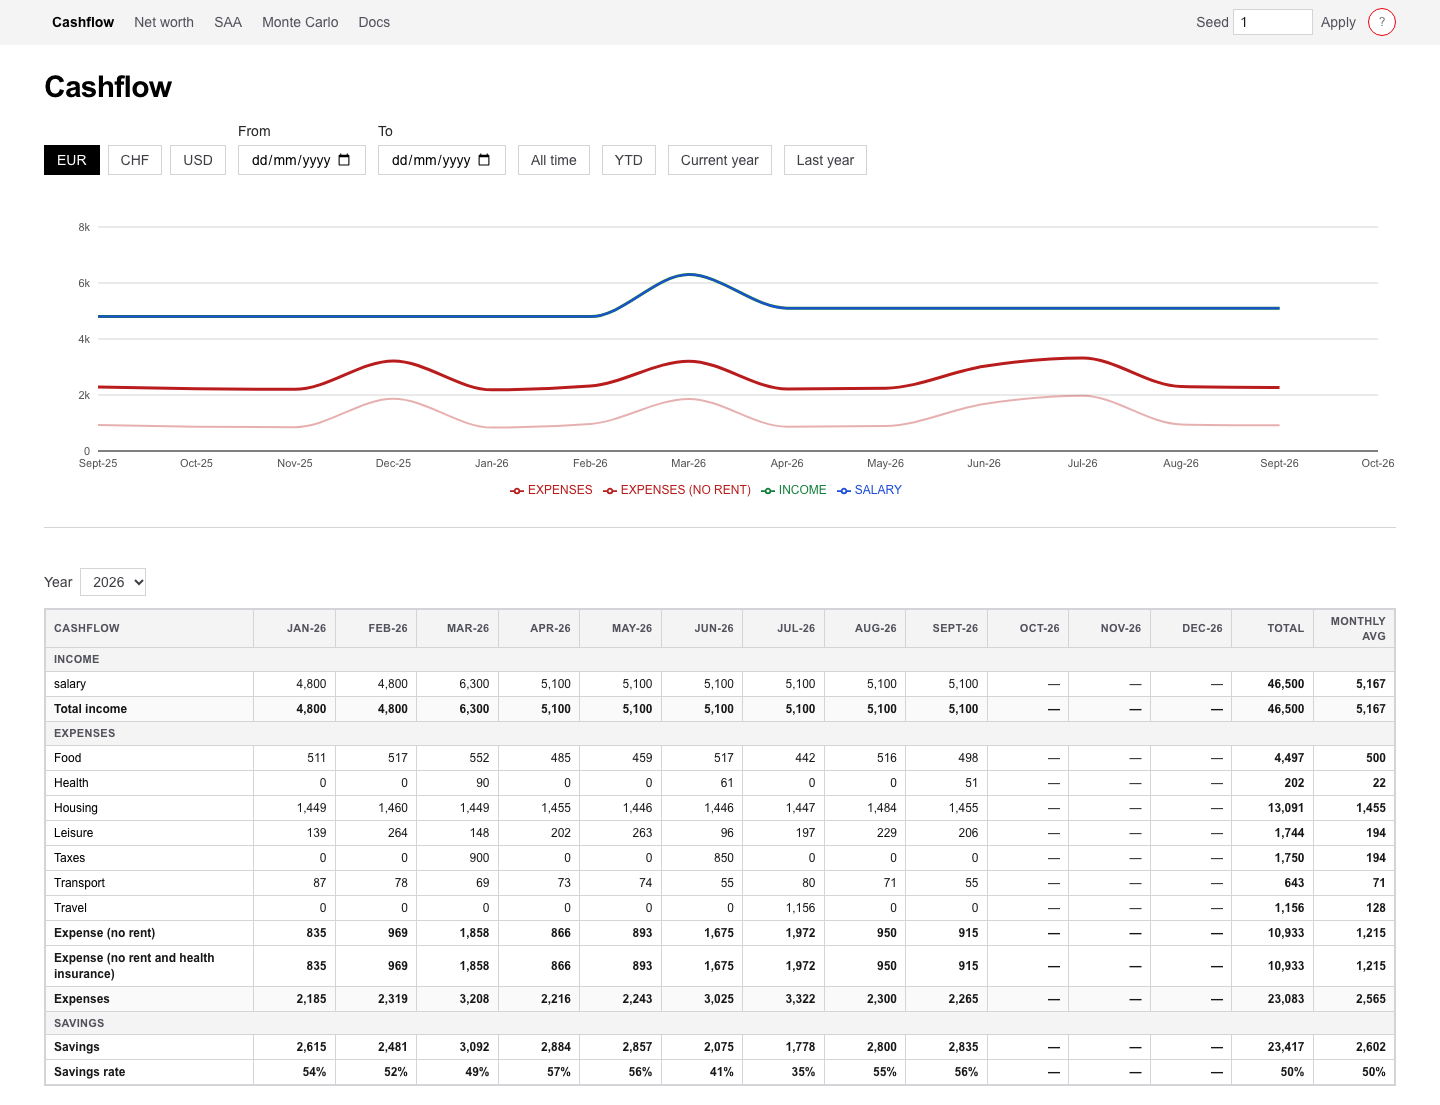Click the Seed input field
This screenshot has height=1105, width=1440.
click(x=1273, y=22)
